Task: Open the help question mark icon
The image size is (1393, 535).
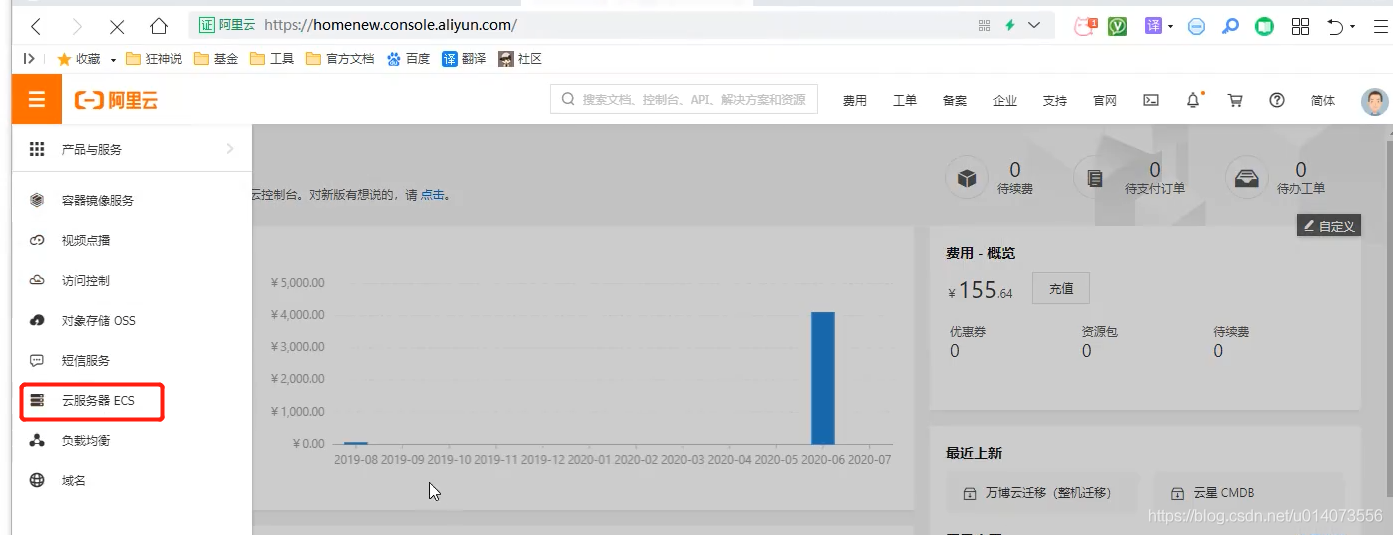Action: 1276,100
